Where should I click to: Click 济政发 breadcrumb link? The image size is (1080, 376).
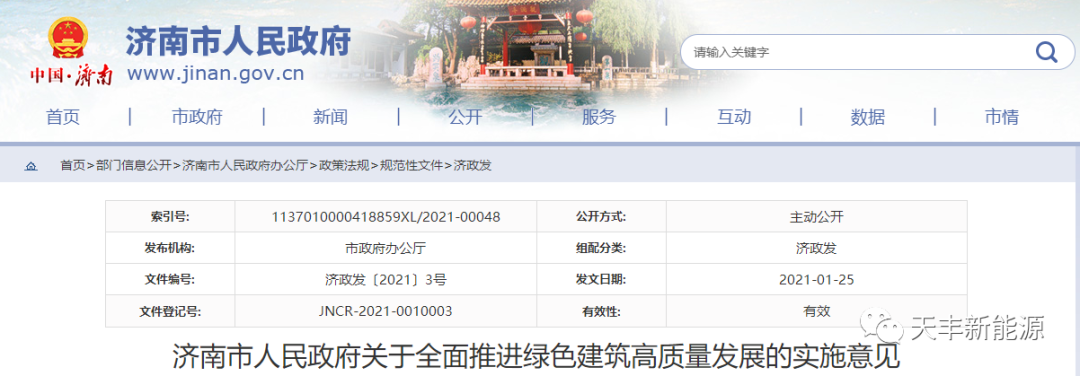coord(472,166)
